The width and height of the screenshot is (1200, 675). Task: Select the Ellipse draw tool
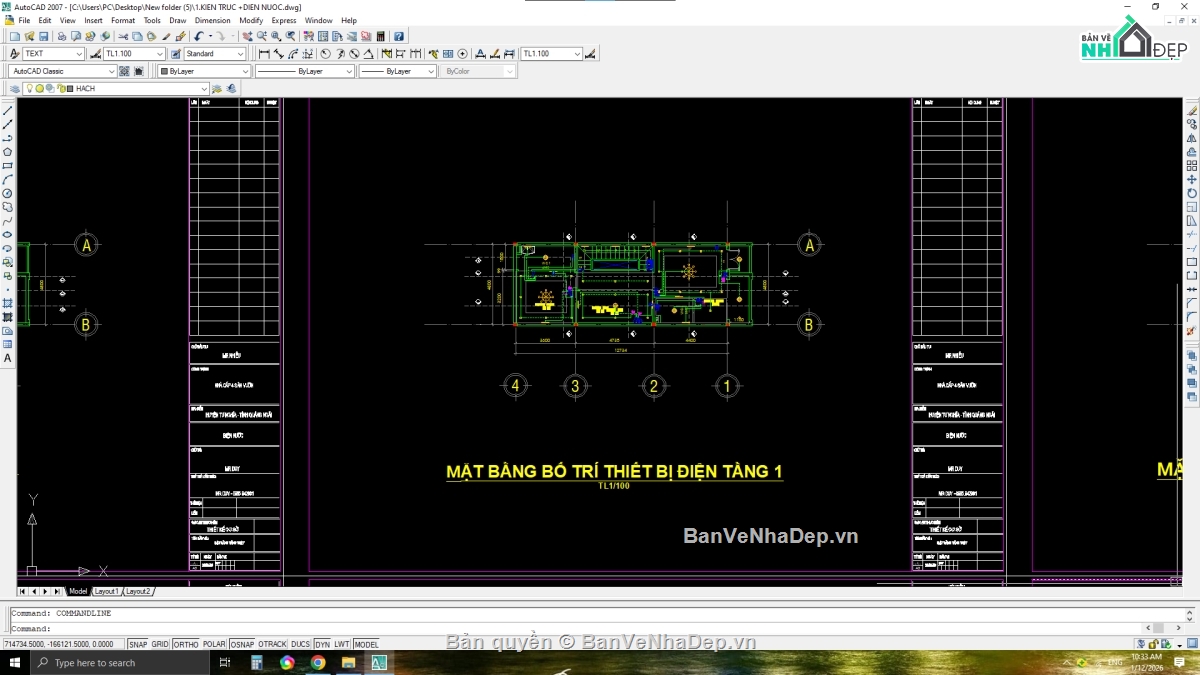pyautogui.click(x=8, y=235)
